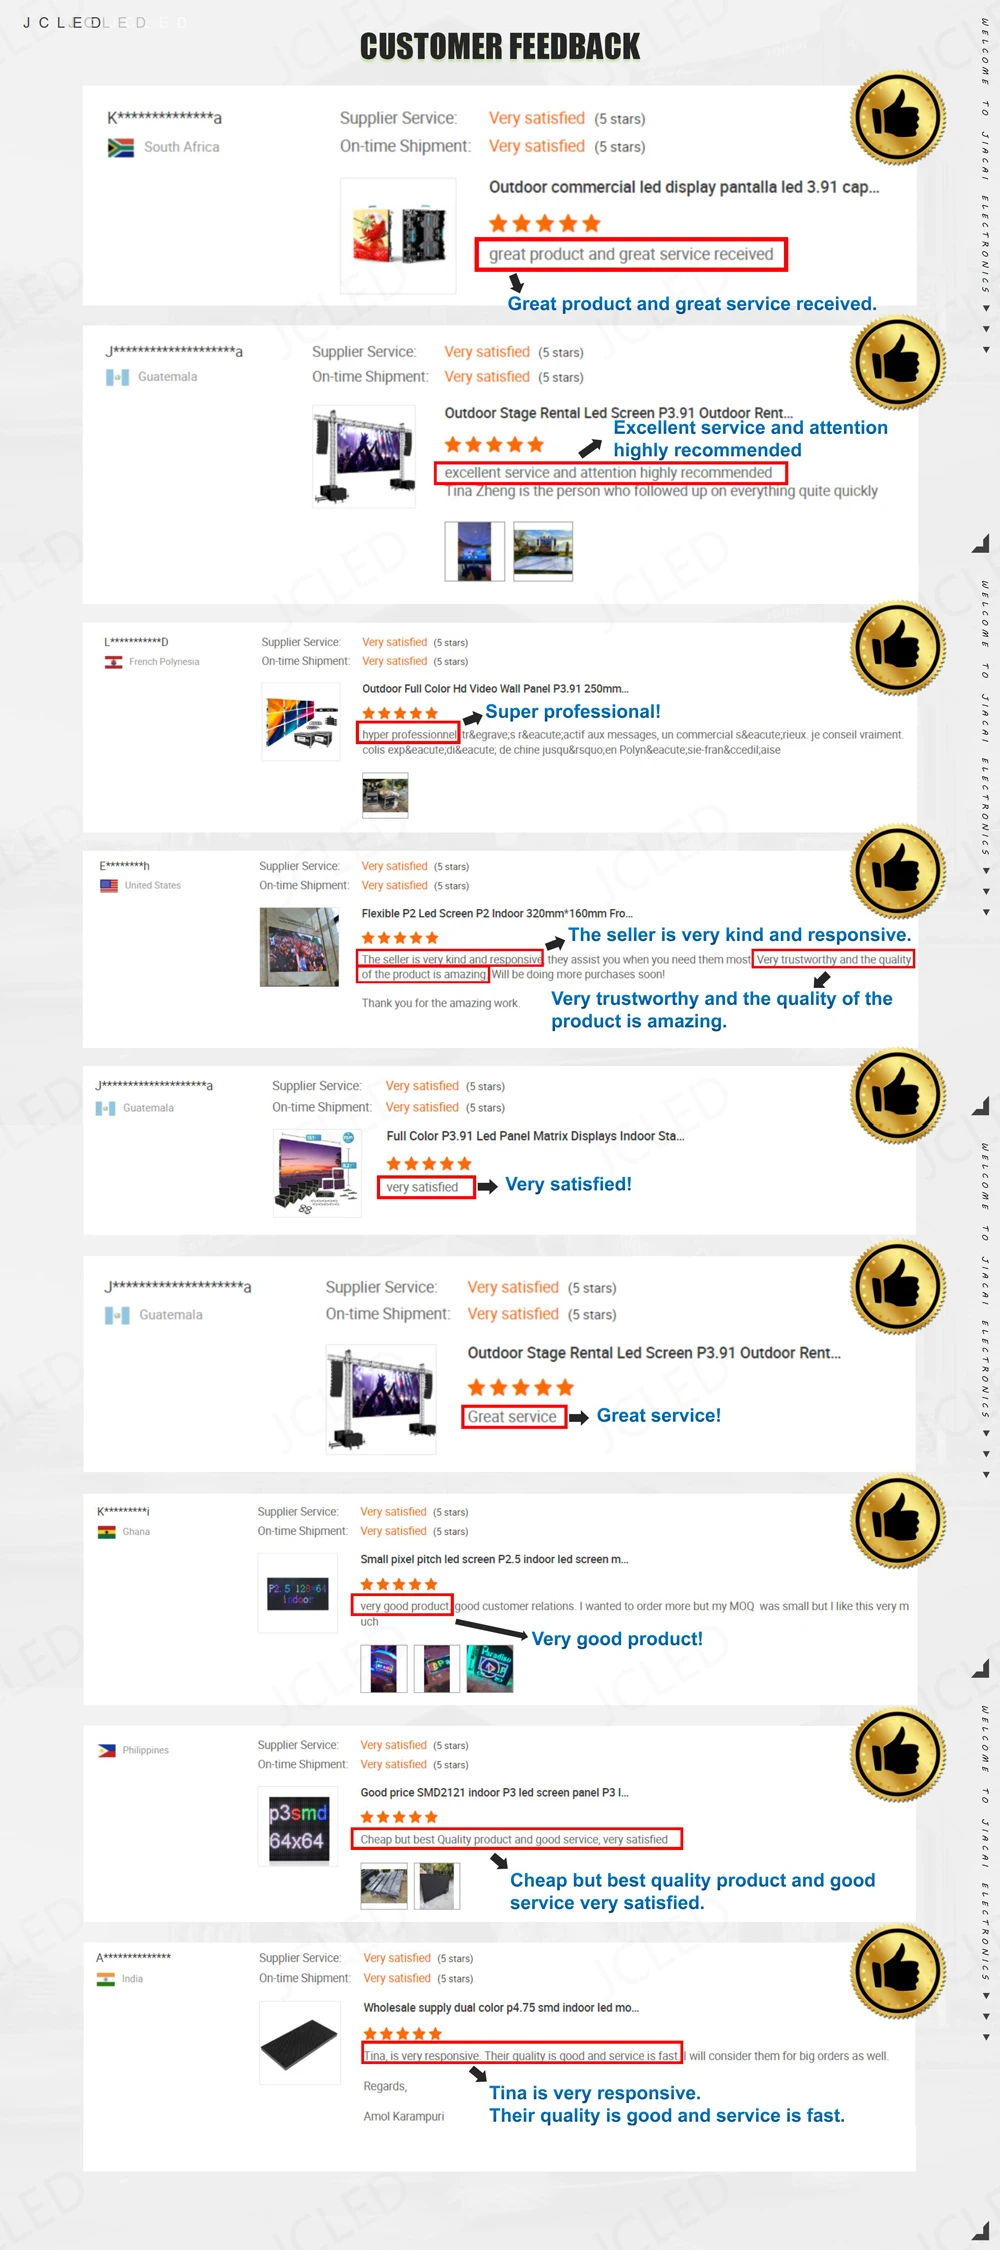Viewport: 1000px width, 2250px height.
Task: Click the Outdoor Full Color Hd Video Wall title
Action: point(495,688)
